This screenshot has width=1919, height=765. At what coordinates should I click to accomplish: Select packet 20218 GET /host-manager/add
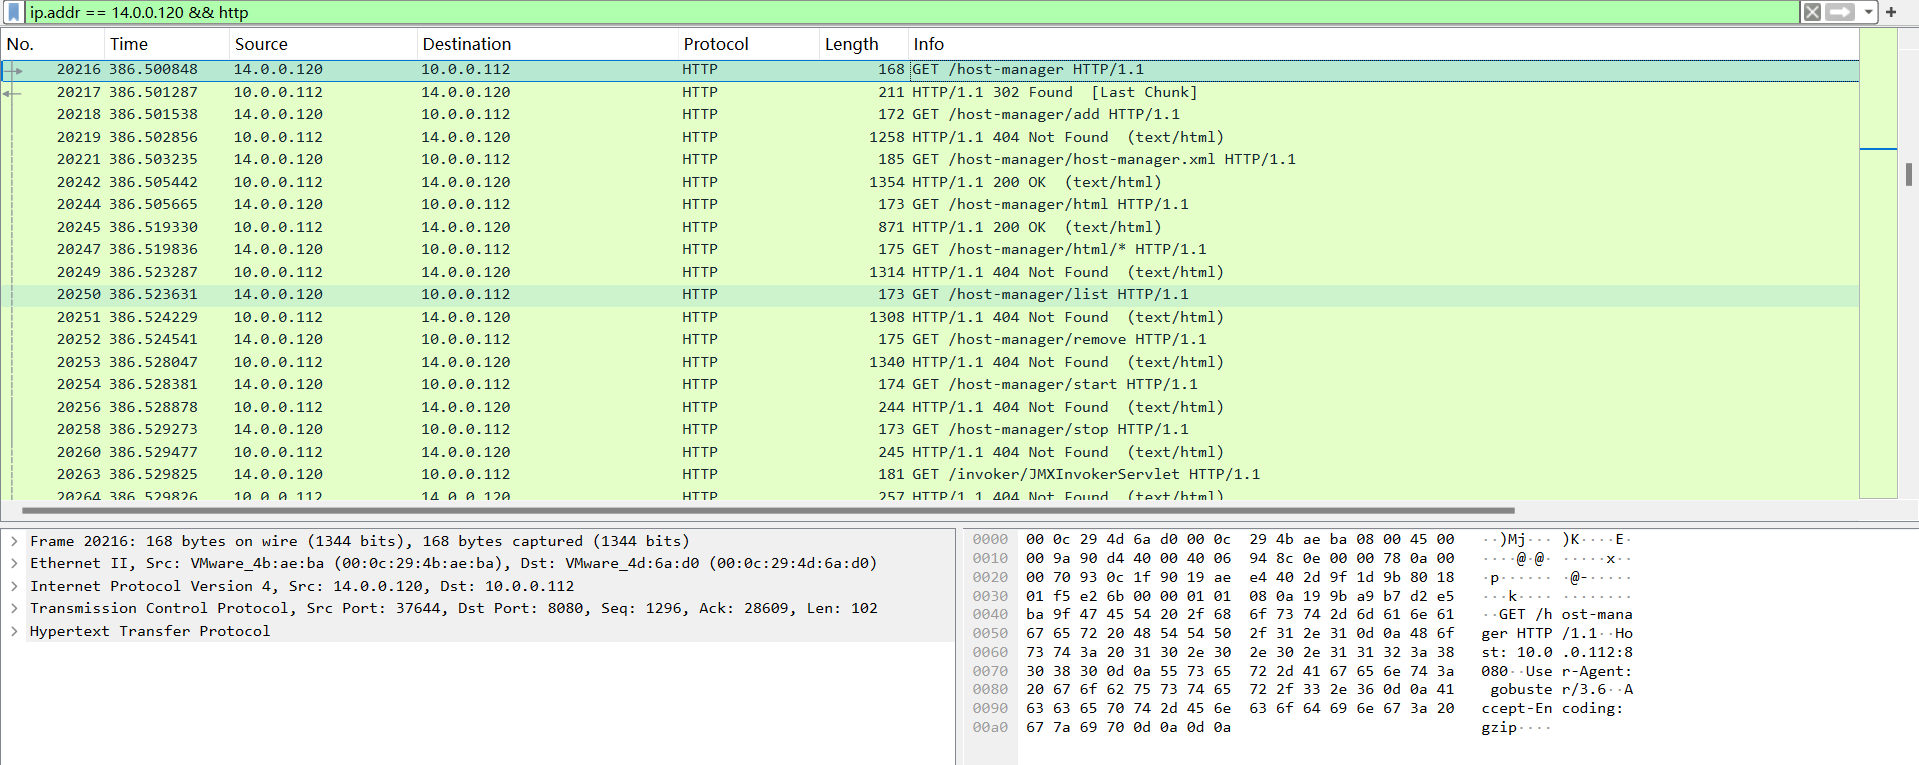click(930, 114)
